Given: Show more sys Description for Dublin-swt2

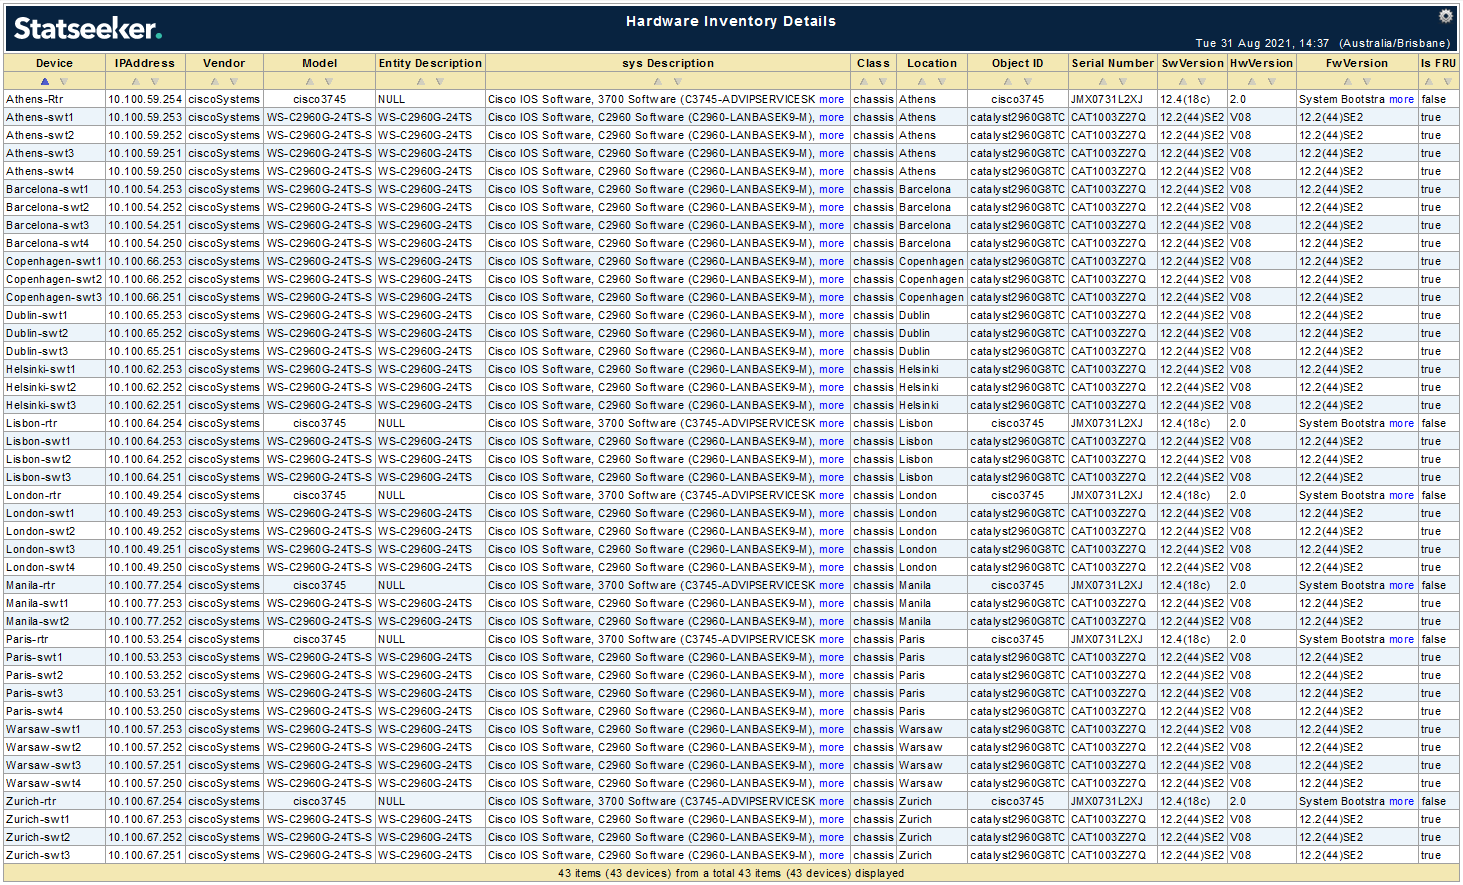Looking at the screenshot, I should click(831, 333).
